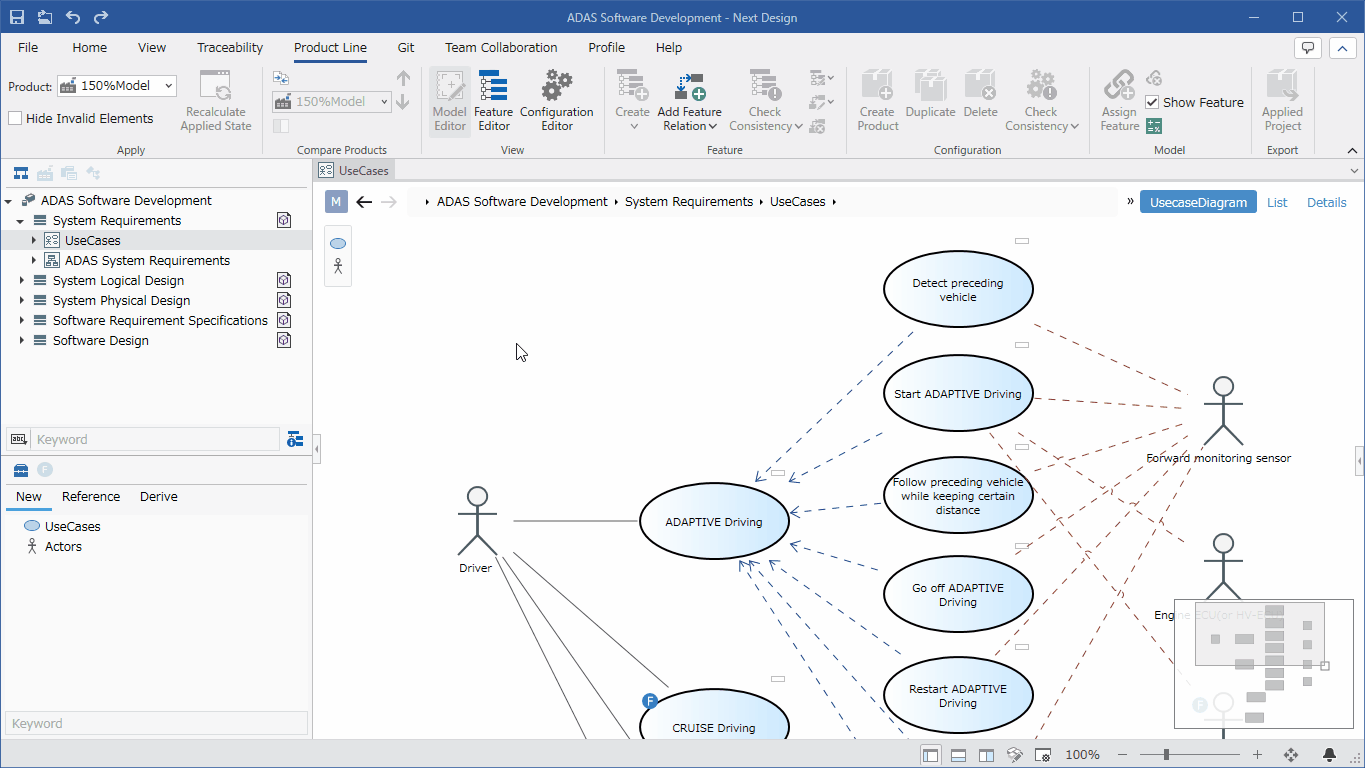Switch to the Profile ribbon tab

(606, 47)
